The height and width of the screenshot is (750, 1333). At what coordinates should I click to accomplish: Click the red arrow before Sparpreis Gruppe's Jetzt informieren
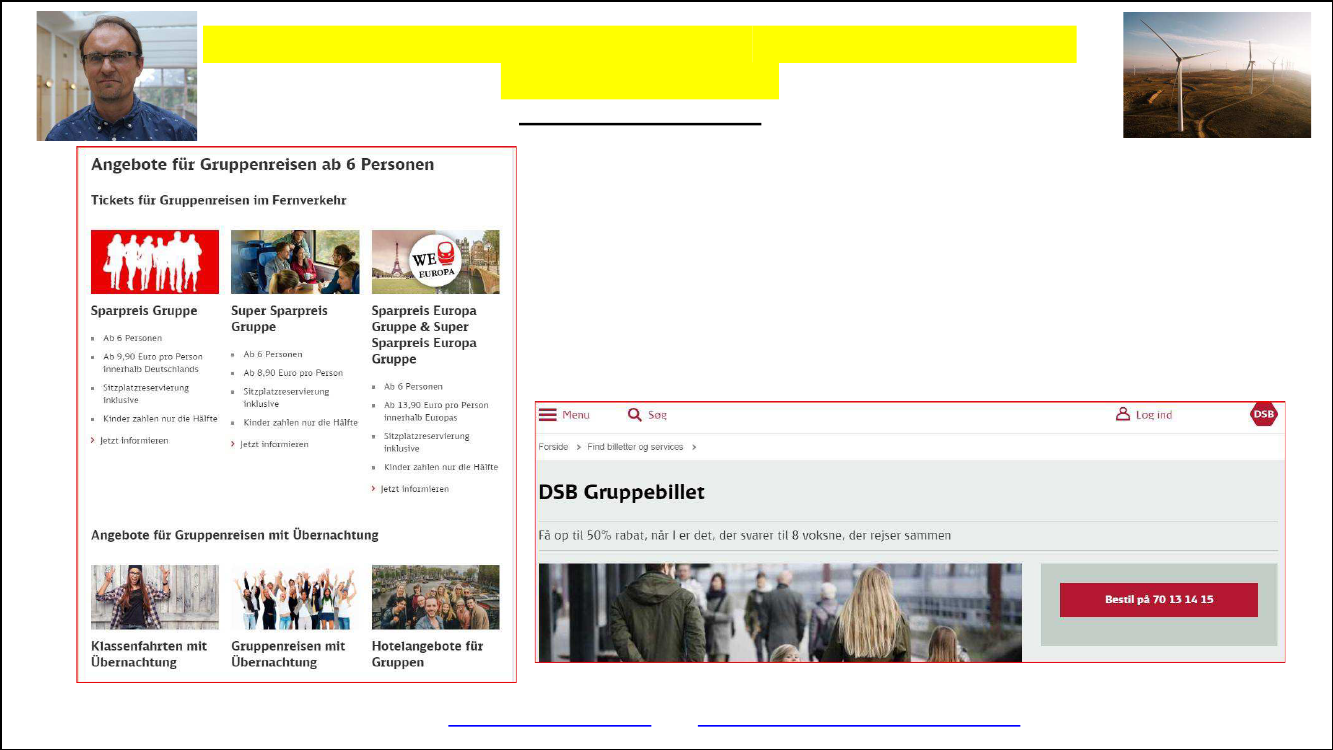click(x=93, y=441)
